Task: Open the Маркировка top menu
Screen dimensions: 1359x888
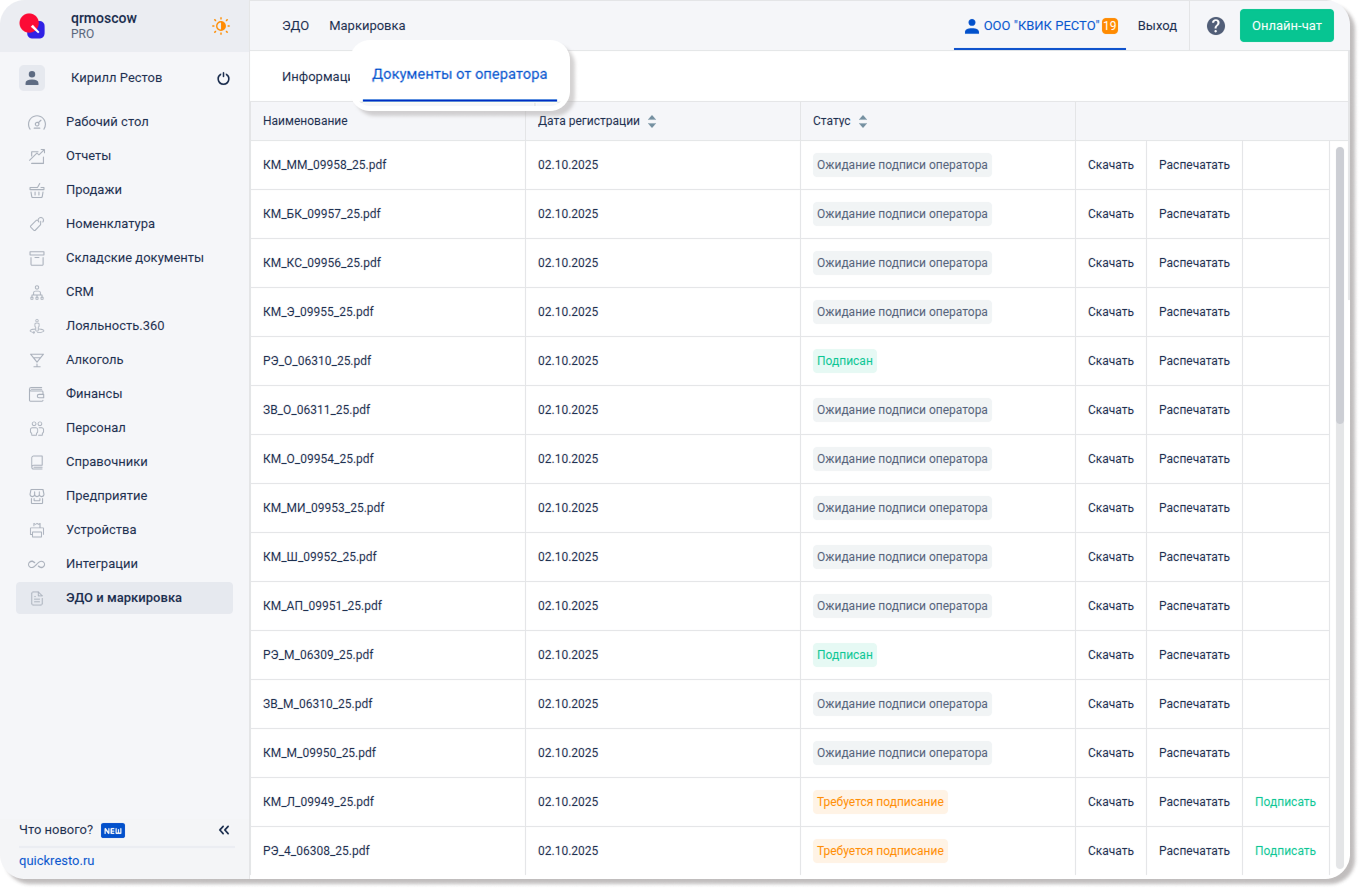Action: click(367, 26)
